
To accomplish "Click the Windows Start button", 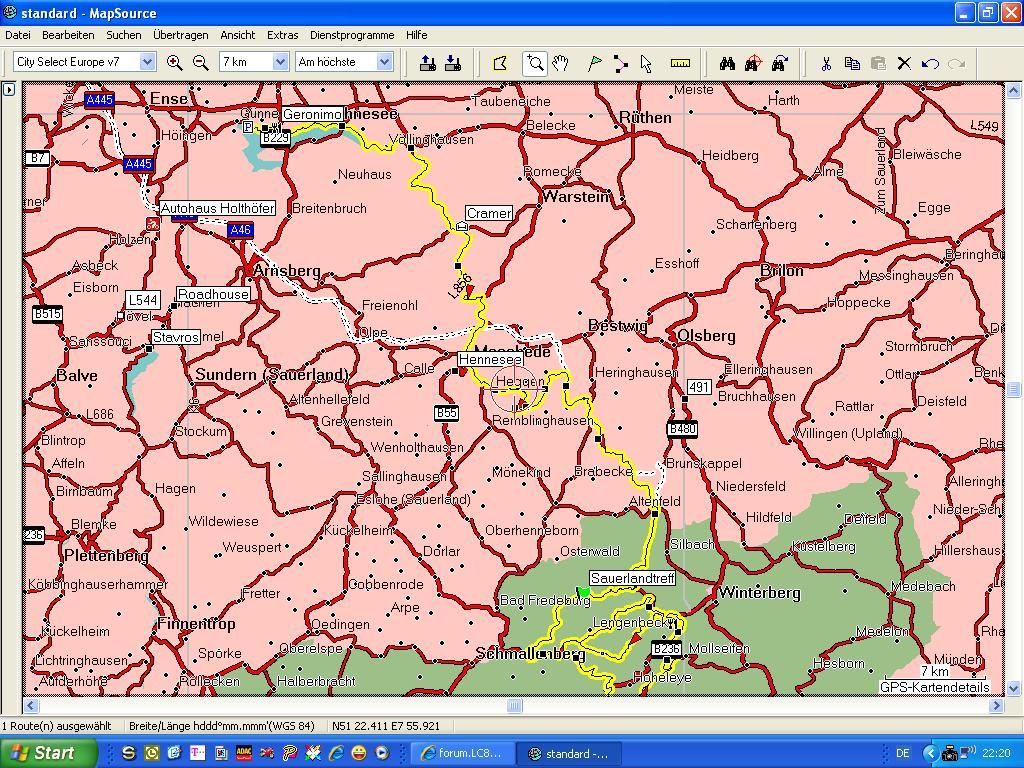I will point(48,753).
